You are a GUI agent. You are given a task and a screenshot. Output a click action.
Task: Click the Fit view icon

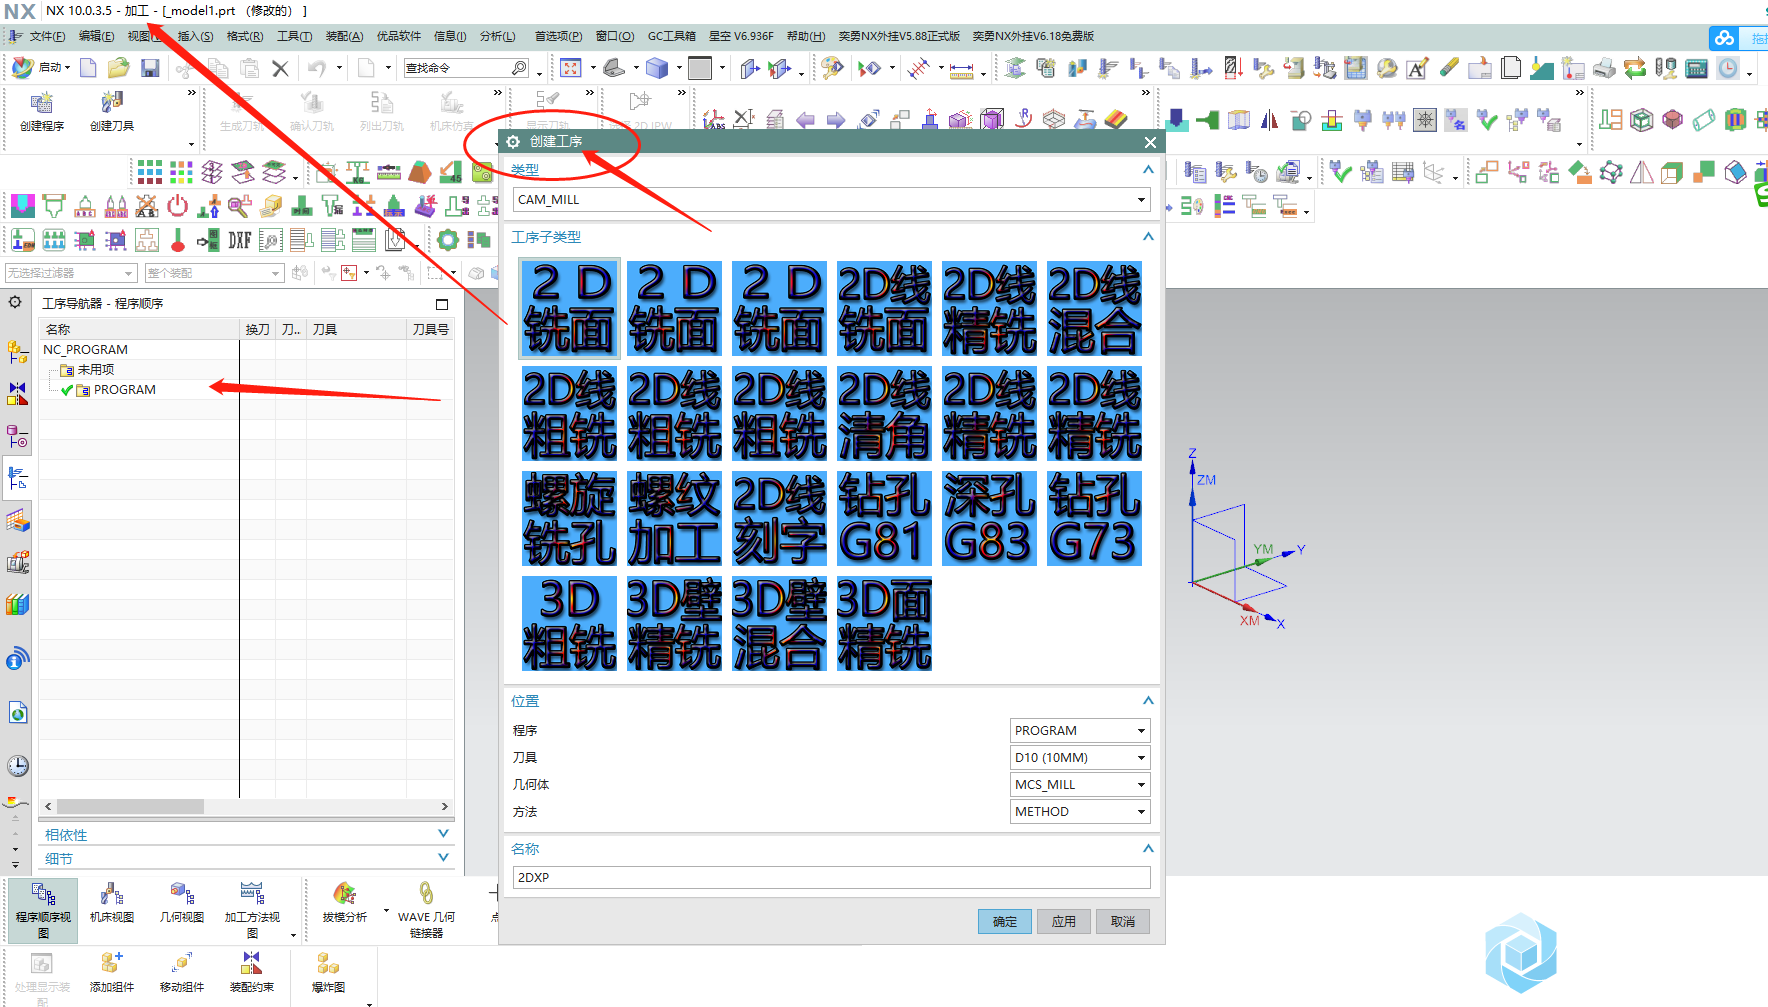[571, 68]
